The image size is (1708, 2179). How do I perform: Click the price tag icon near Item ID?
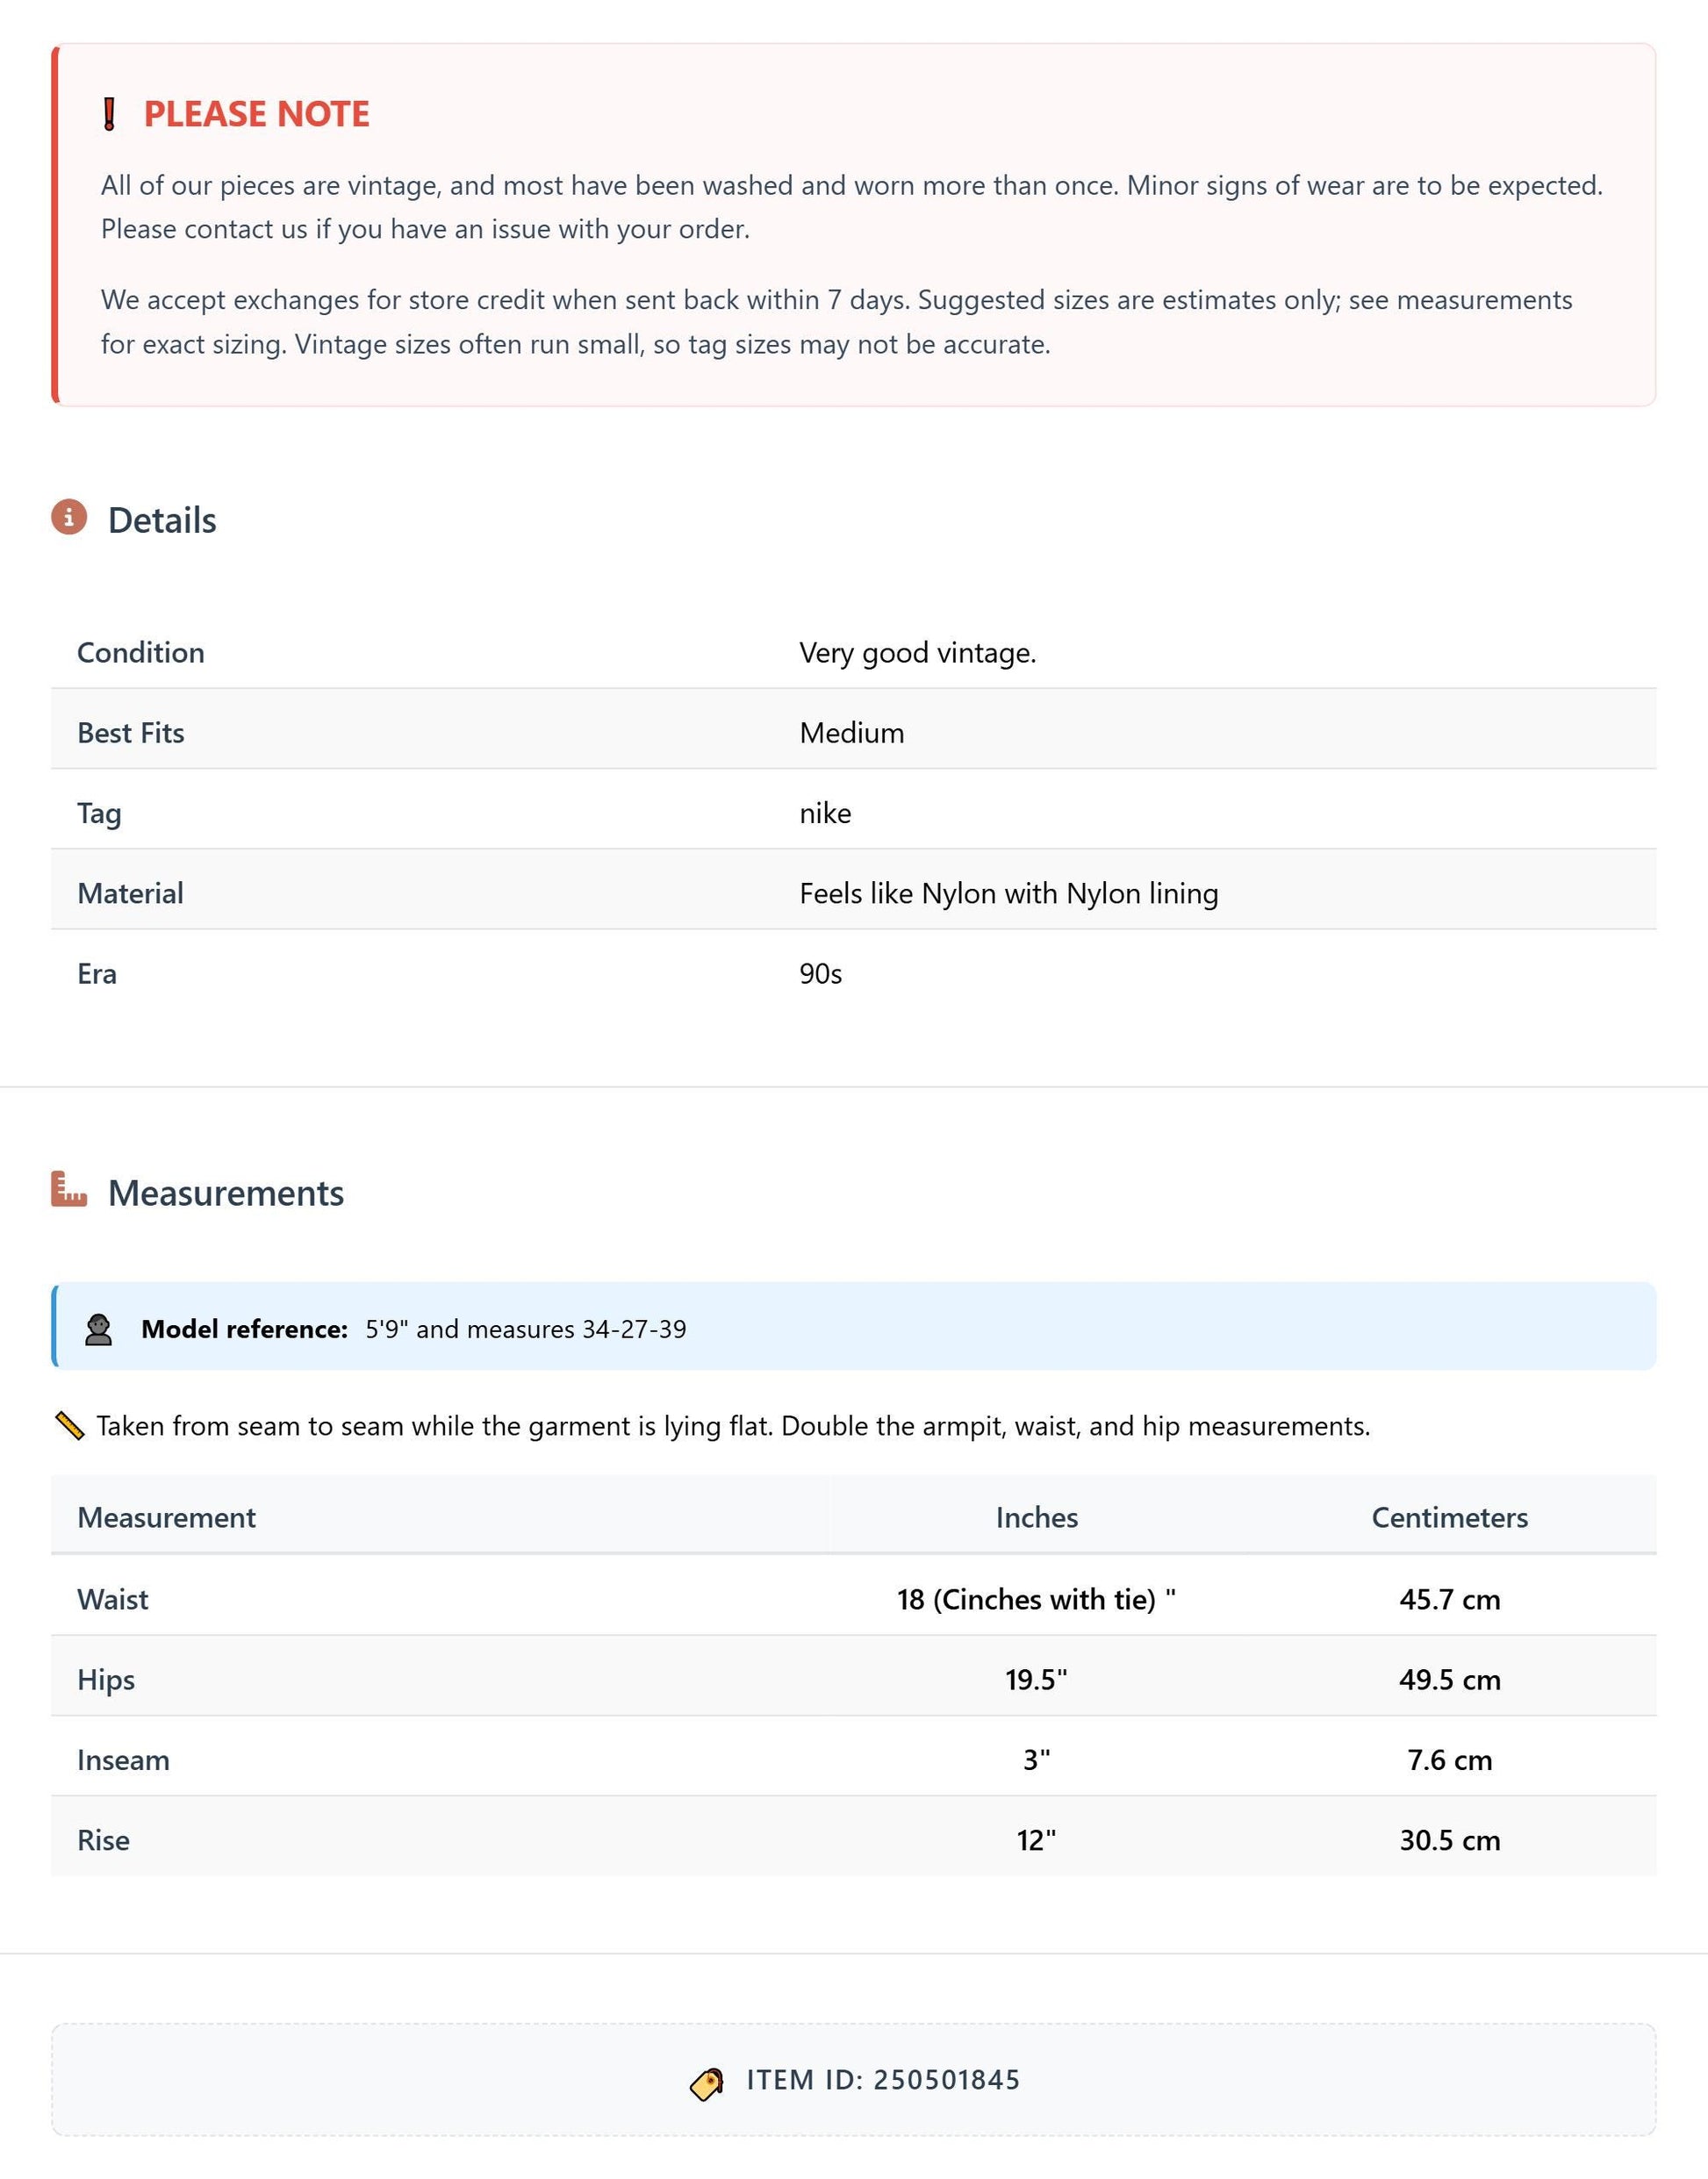707,2085
